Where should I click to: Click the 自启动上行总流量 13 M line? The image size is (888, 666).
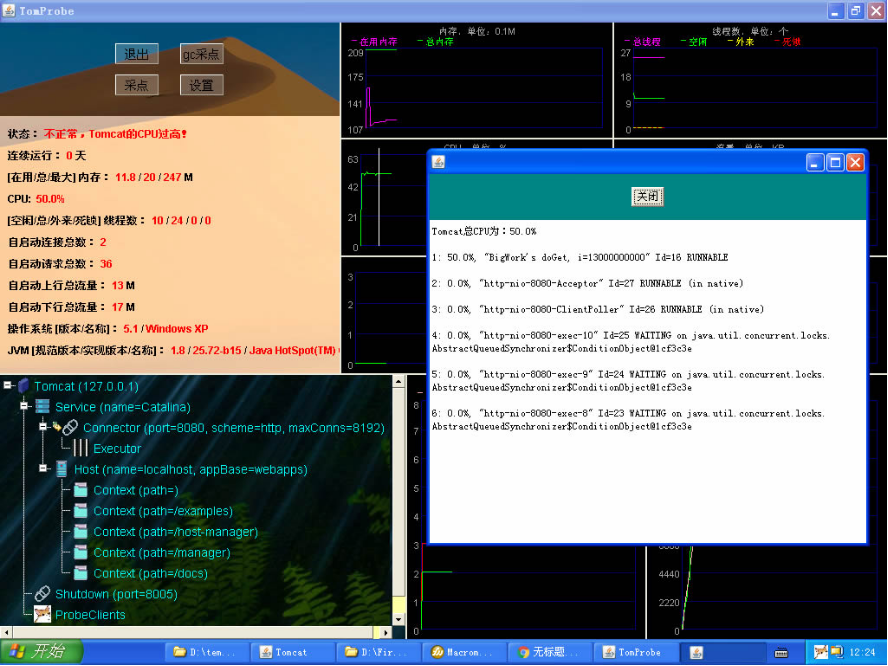(x=71, y=285)
